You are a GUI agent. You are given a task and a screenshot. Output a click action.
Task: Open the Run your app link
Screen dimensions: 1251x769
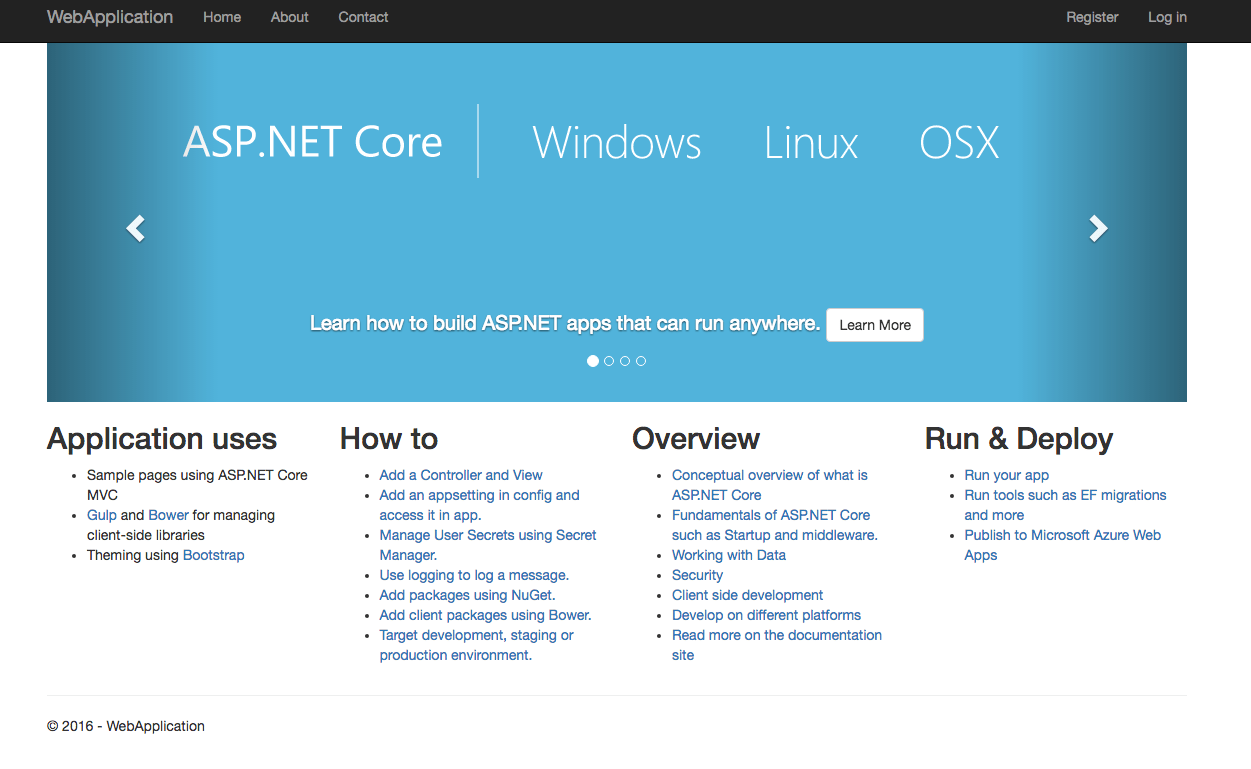[1006, 475]
